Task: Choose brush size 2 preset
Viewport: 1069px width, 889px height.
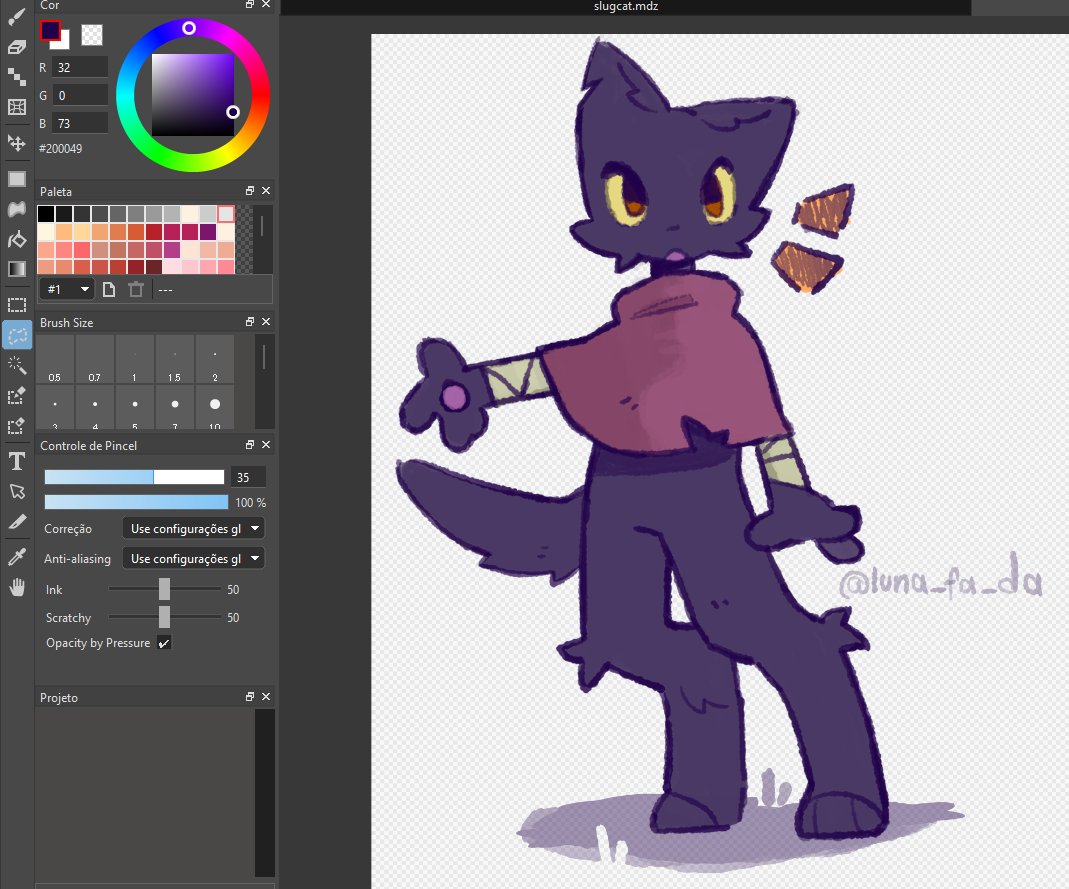Action: 215,359
